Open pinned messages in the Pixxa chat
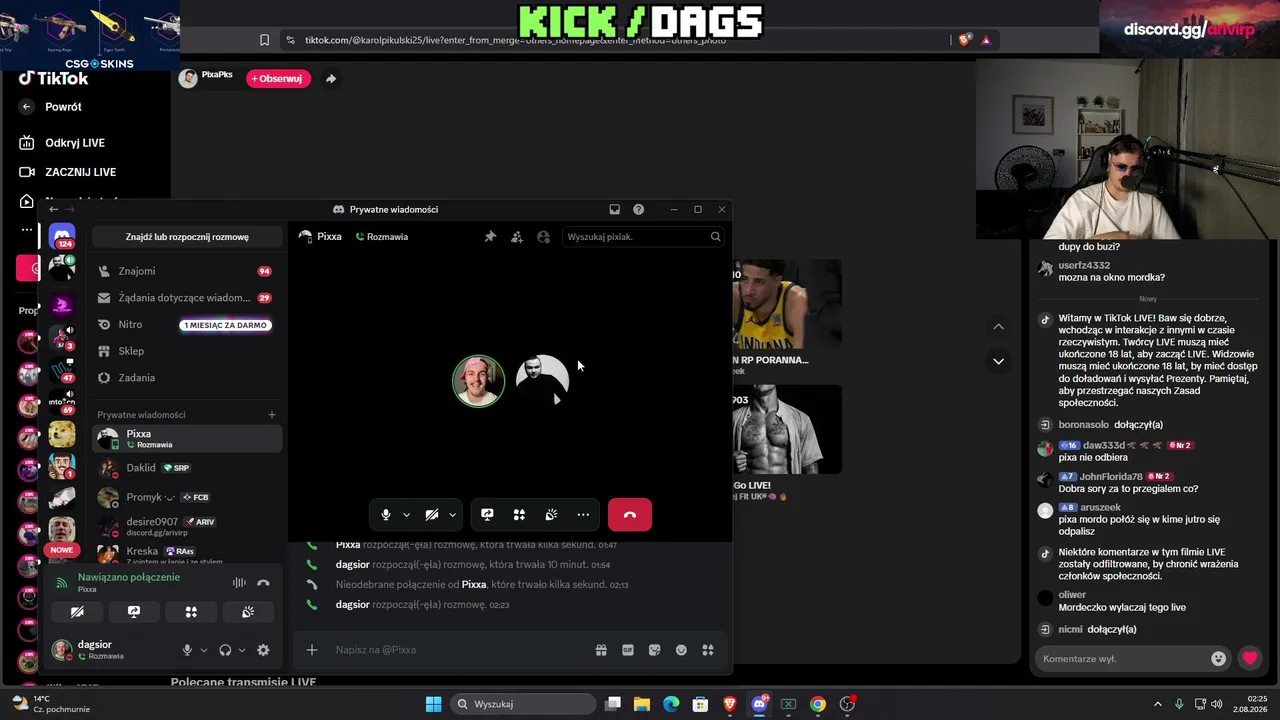Image resolution: width=1280 pixels, height=720 pixels. [x=490, y=237]
